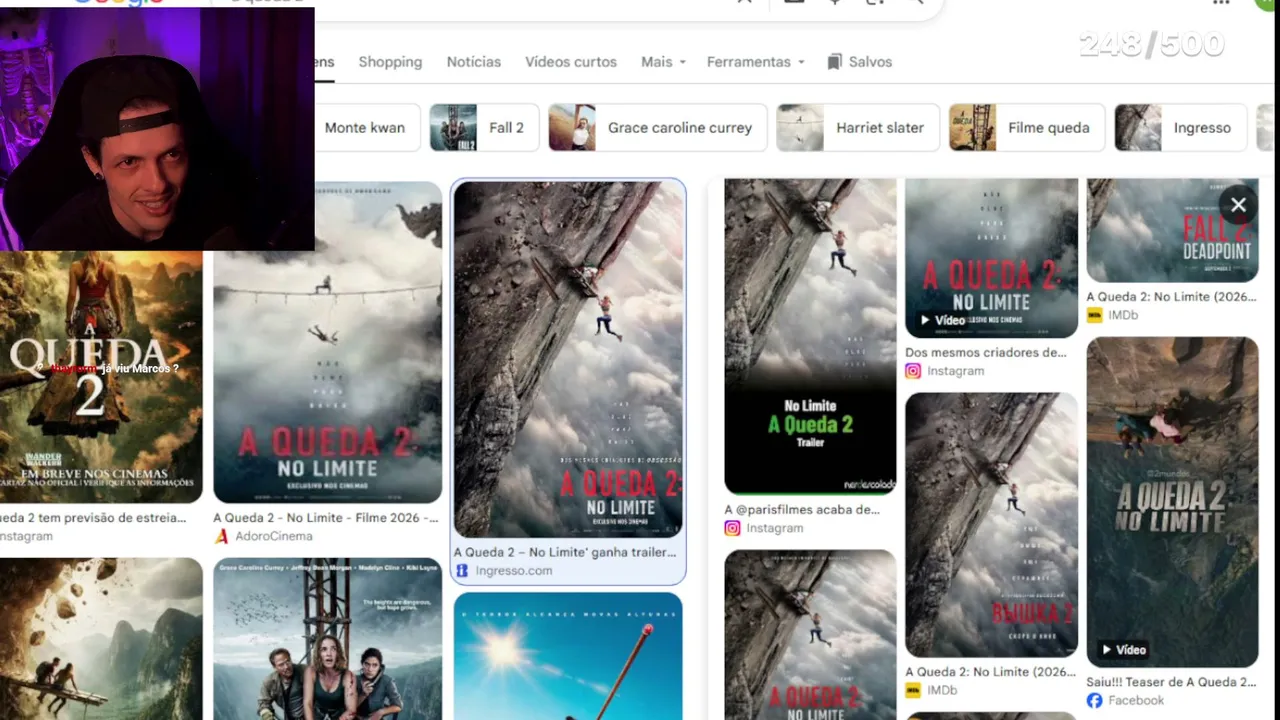Open the falling-rocks mountain image
1280x720 pixels.
click(101, 639)
